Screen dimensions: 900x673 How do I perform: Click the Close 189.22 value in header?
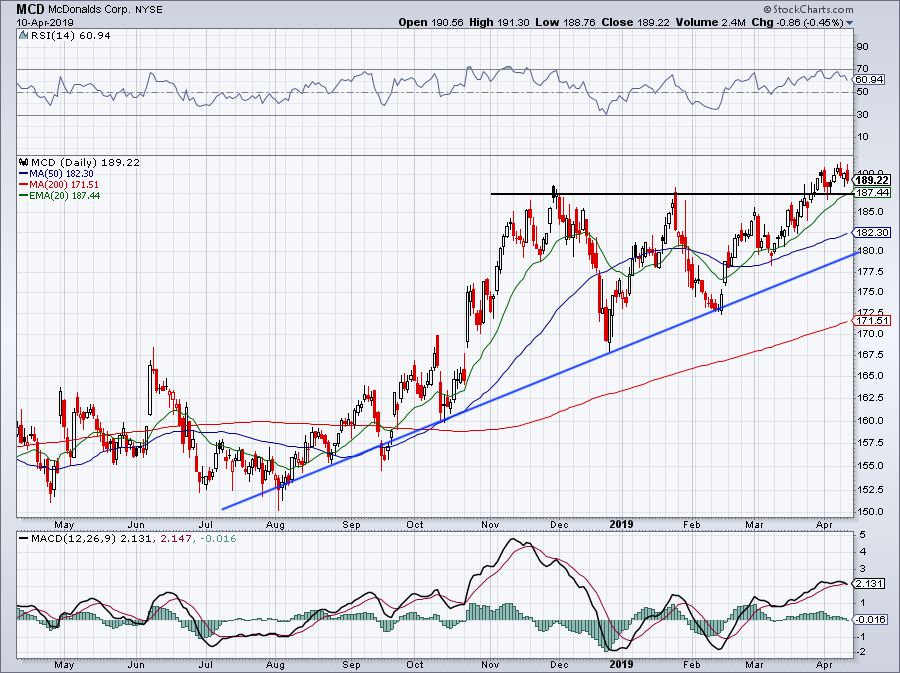(636, 22)
